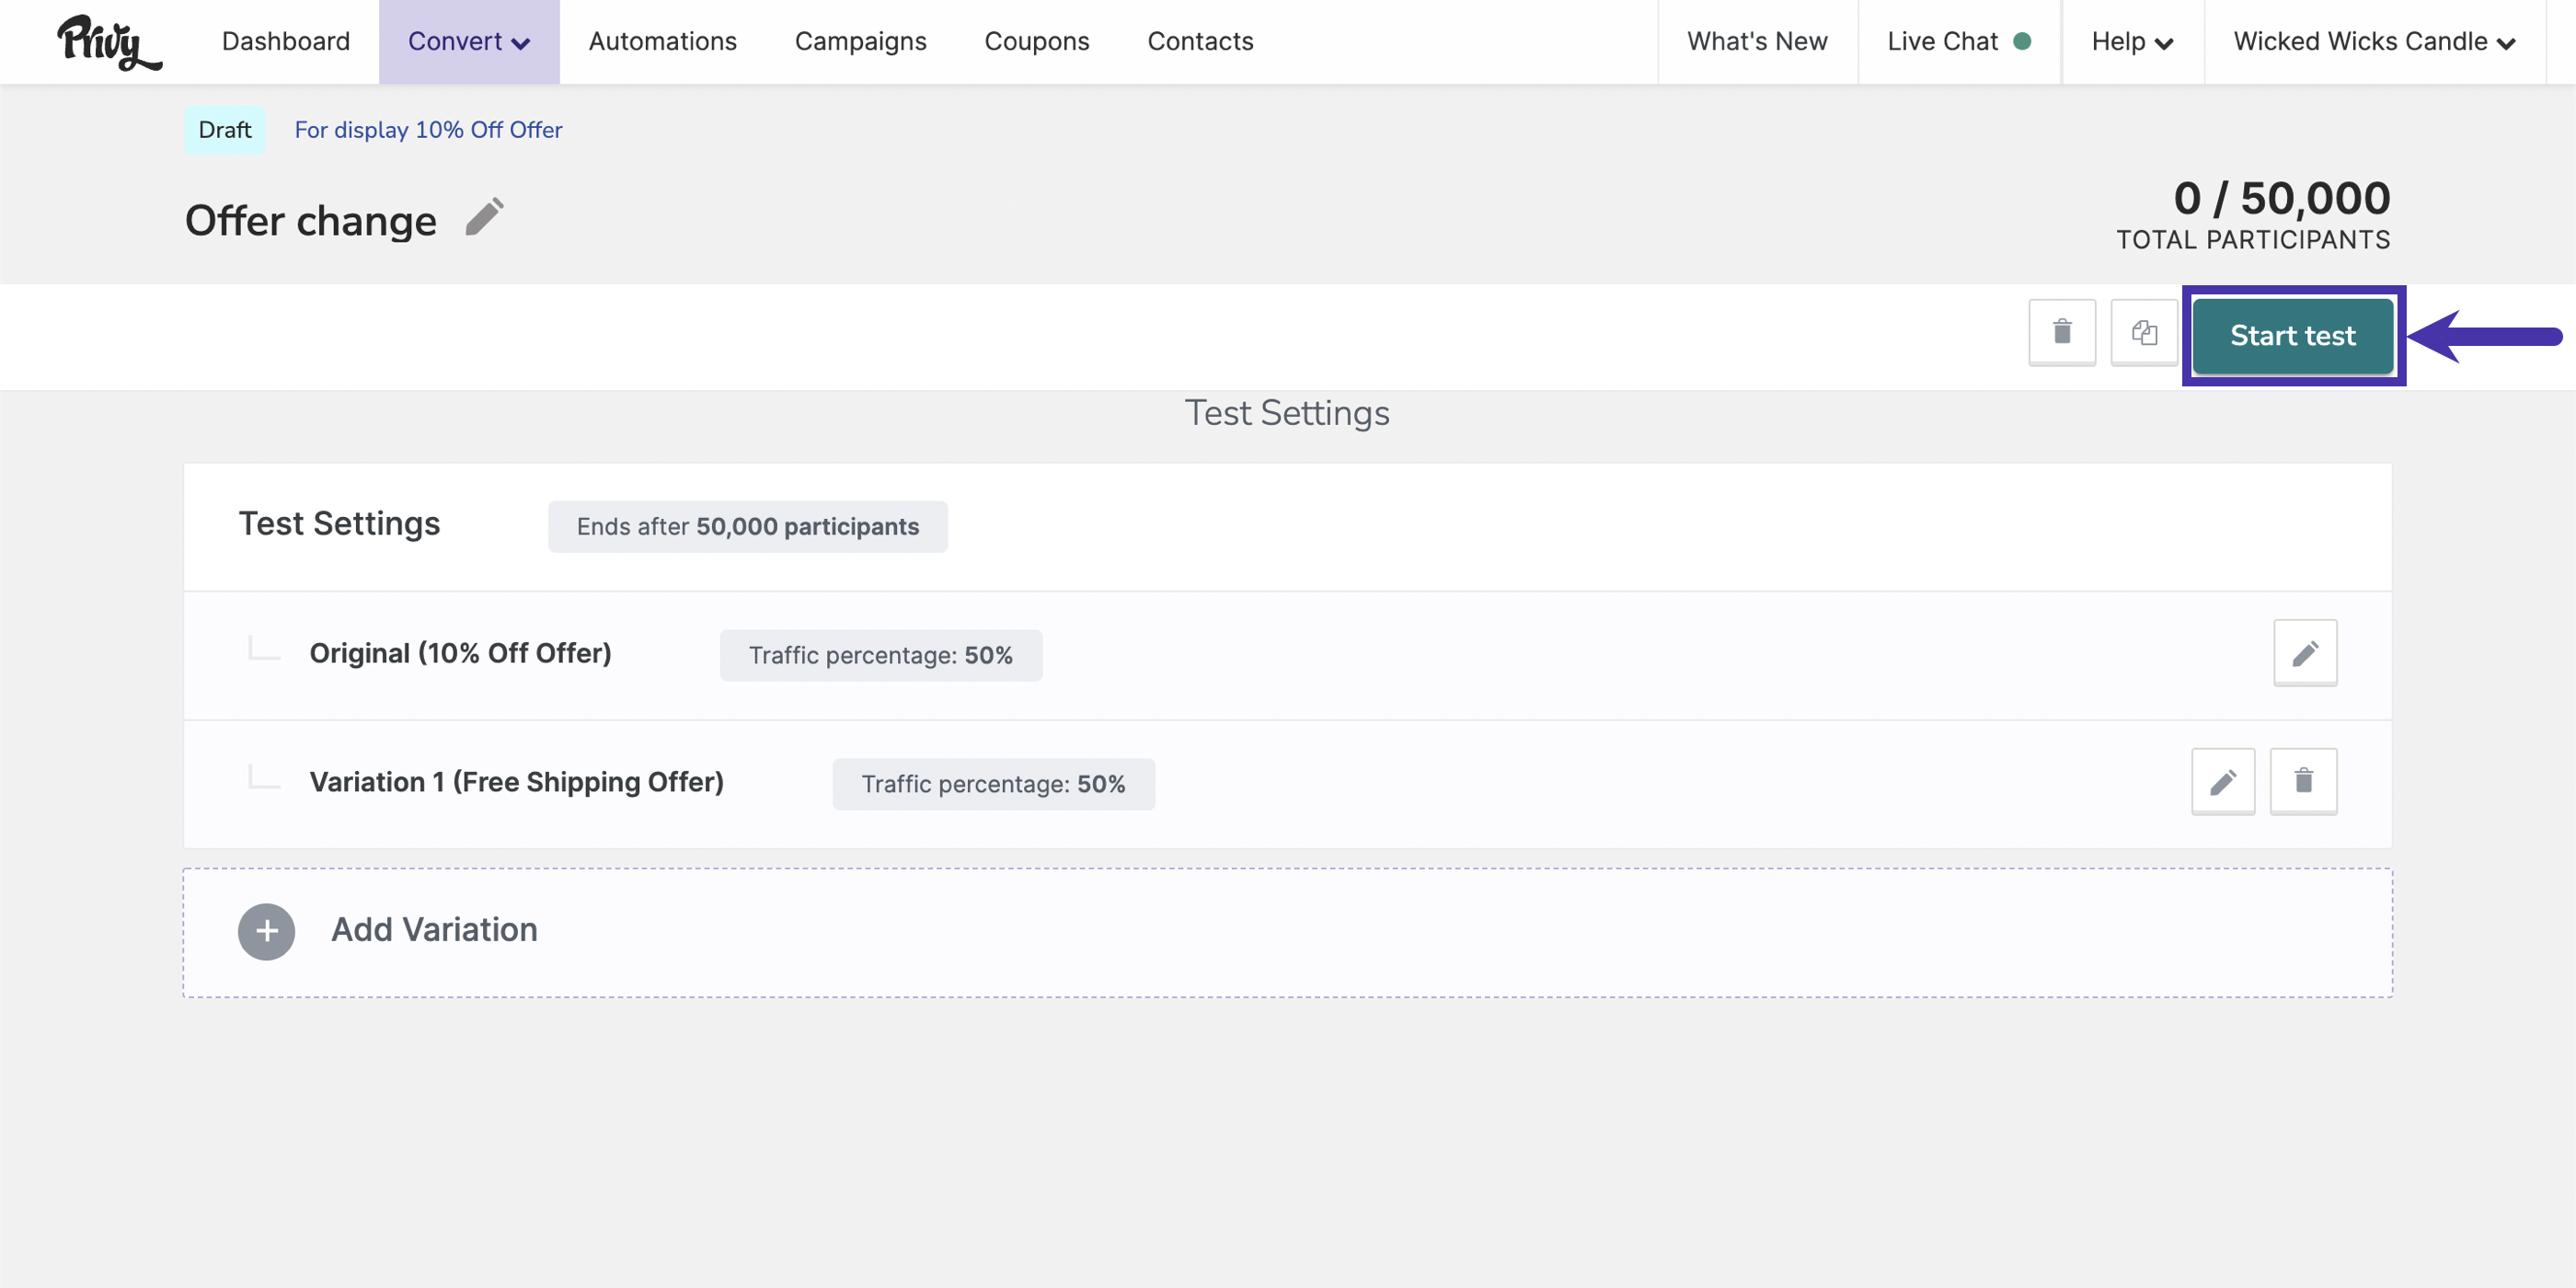Edit the test name with pencil icon
Screen dimensions: 2576x1288
[x=485, y=217]
